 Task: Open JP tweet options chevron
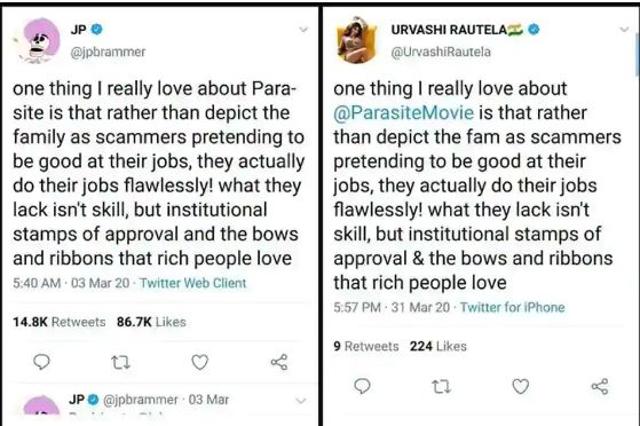click(x=303, y=29)
